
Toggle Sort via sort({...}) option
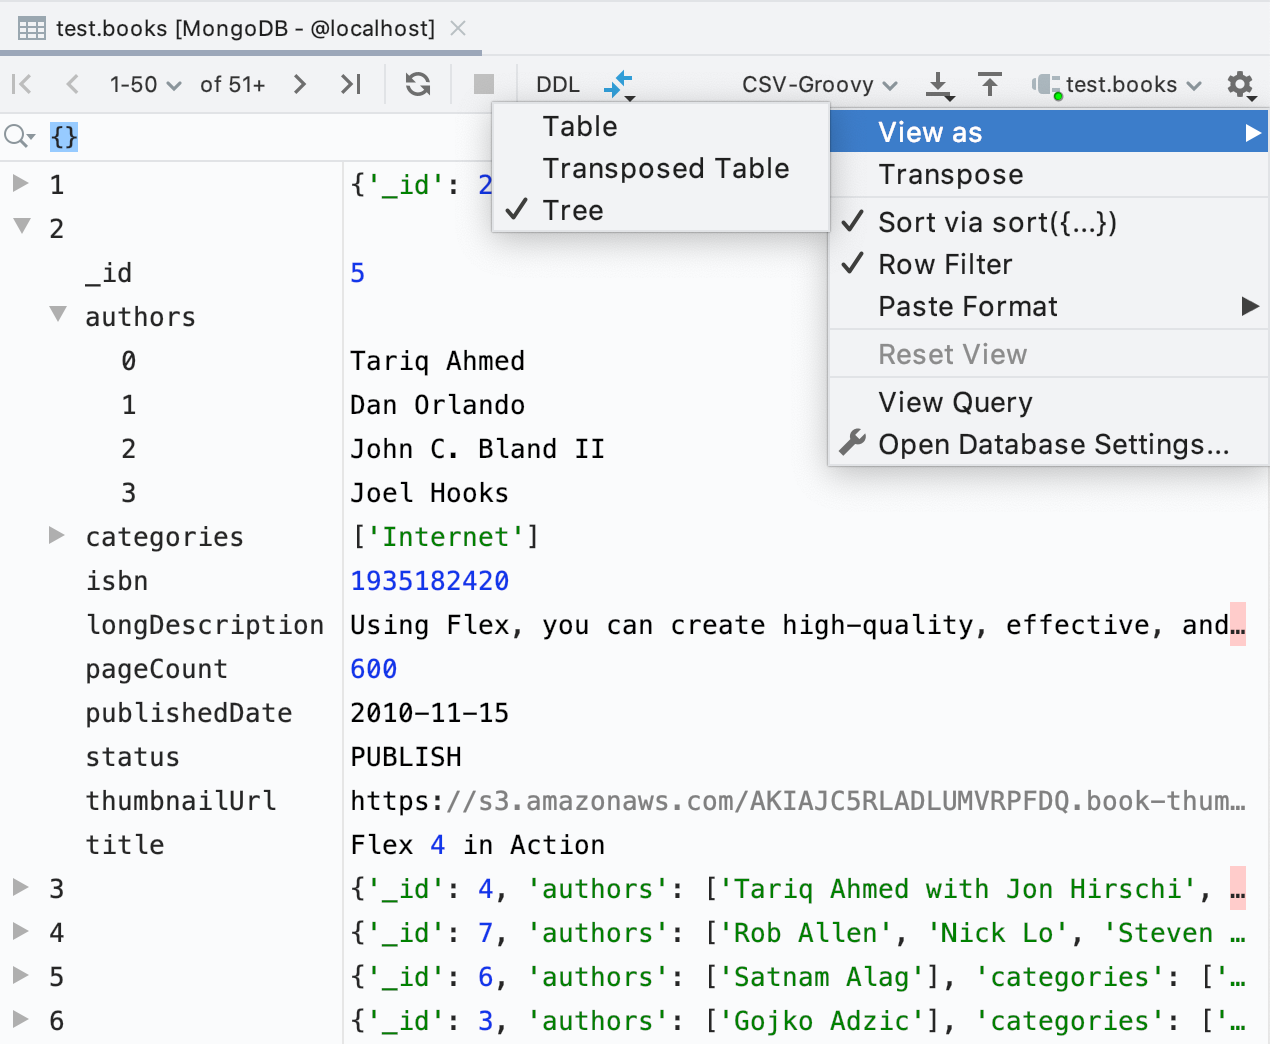click(1048, 222)
